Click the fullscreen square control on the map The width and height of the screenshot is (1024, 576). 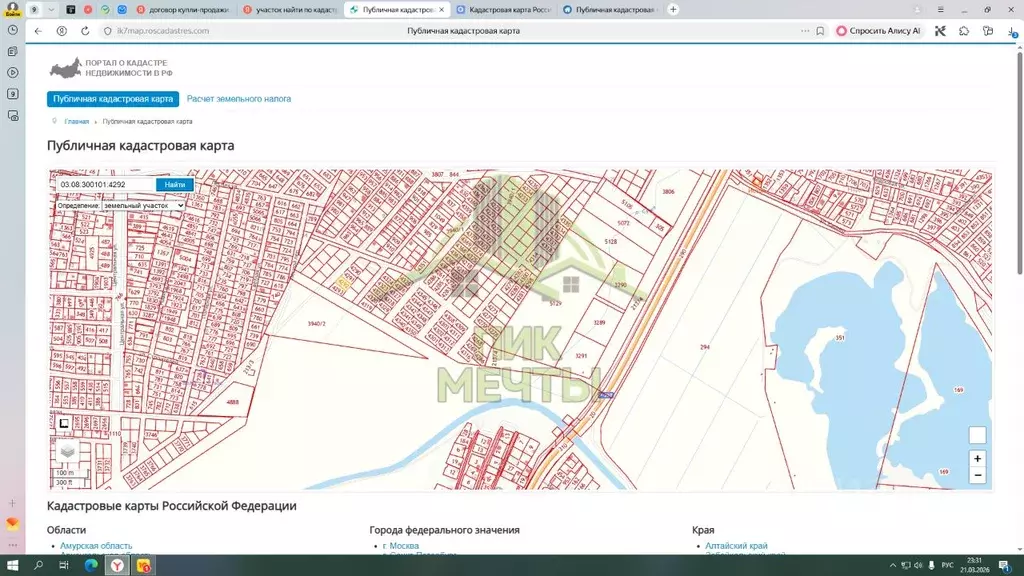[977, 435]
